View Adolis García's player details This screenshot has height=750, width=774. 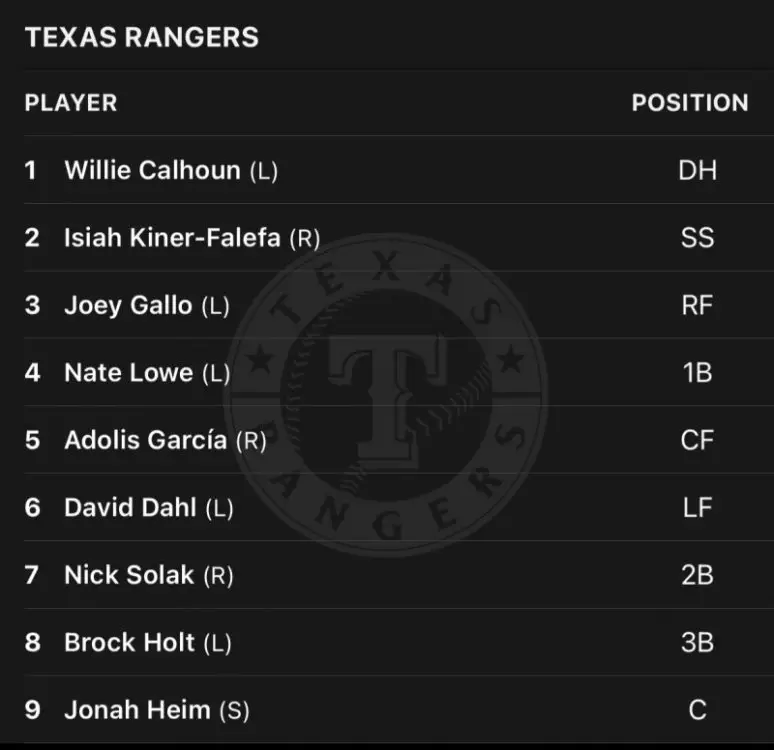[145, 440]
